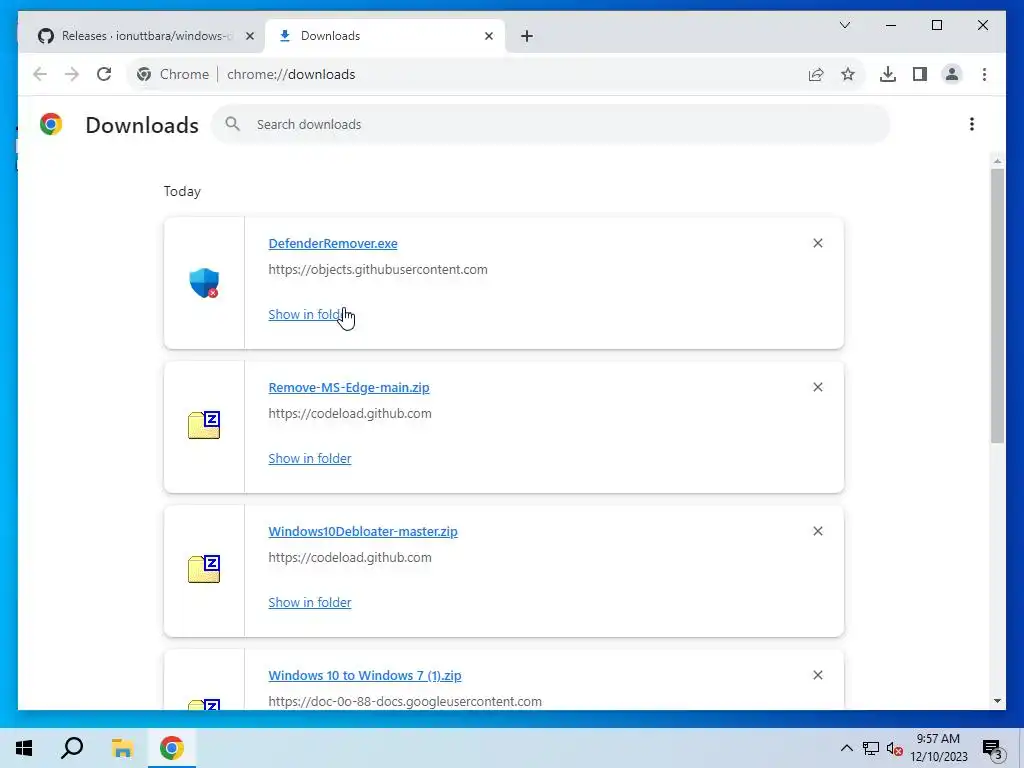Image resolution: width=1024 pixels, height=768 pixels.
Task: Bookmark this tab with the star icon
Action: 848,74
